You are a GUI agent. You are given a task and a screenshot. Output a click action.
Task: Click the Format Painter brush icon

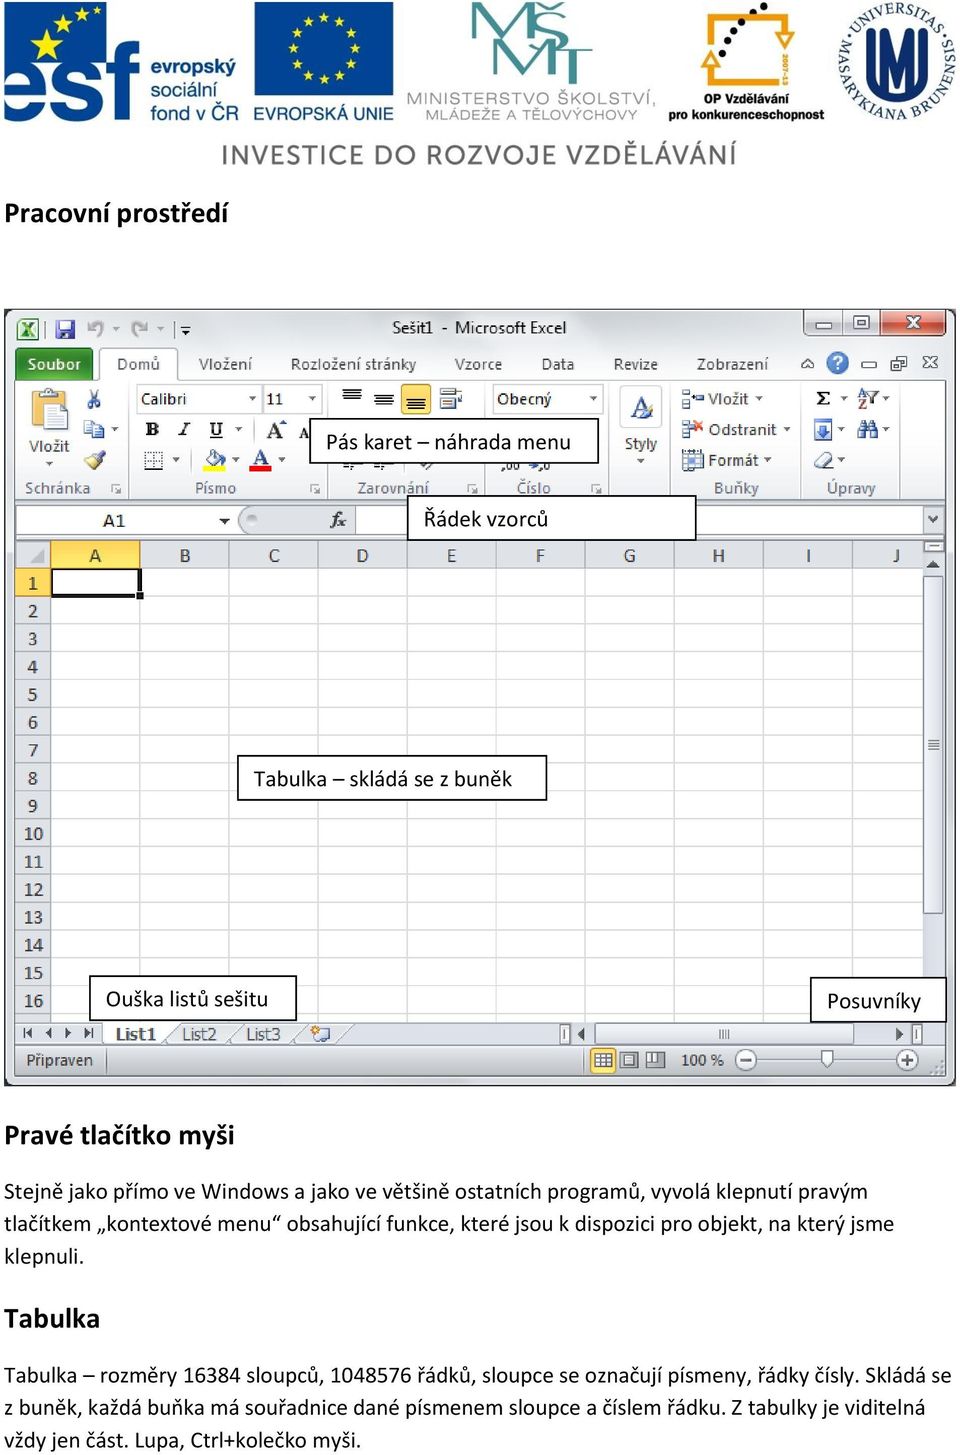(94, 460)
